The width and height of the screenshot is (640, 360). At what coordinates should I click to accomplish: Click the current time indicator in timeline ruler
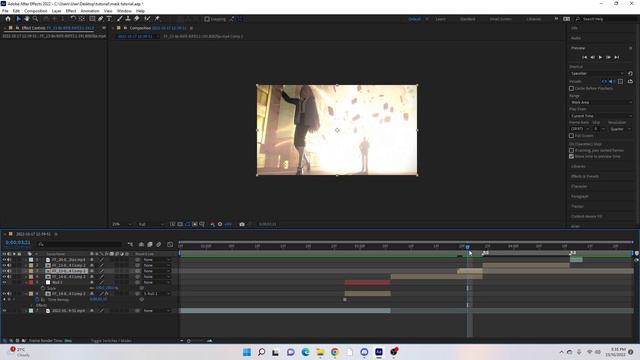click(x=467, y=247)
